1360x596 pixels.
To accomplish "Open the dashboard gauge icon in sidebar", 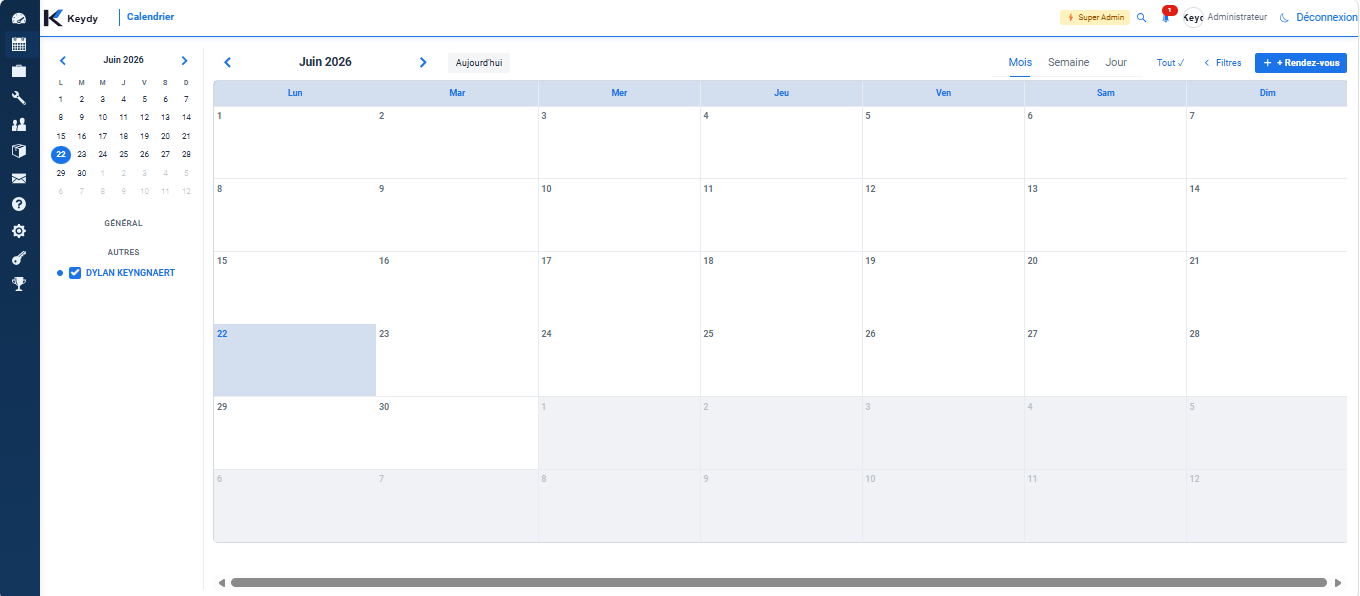I will (x=18, y=18).
